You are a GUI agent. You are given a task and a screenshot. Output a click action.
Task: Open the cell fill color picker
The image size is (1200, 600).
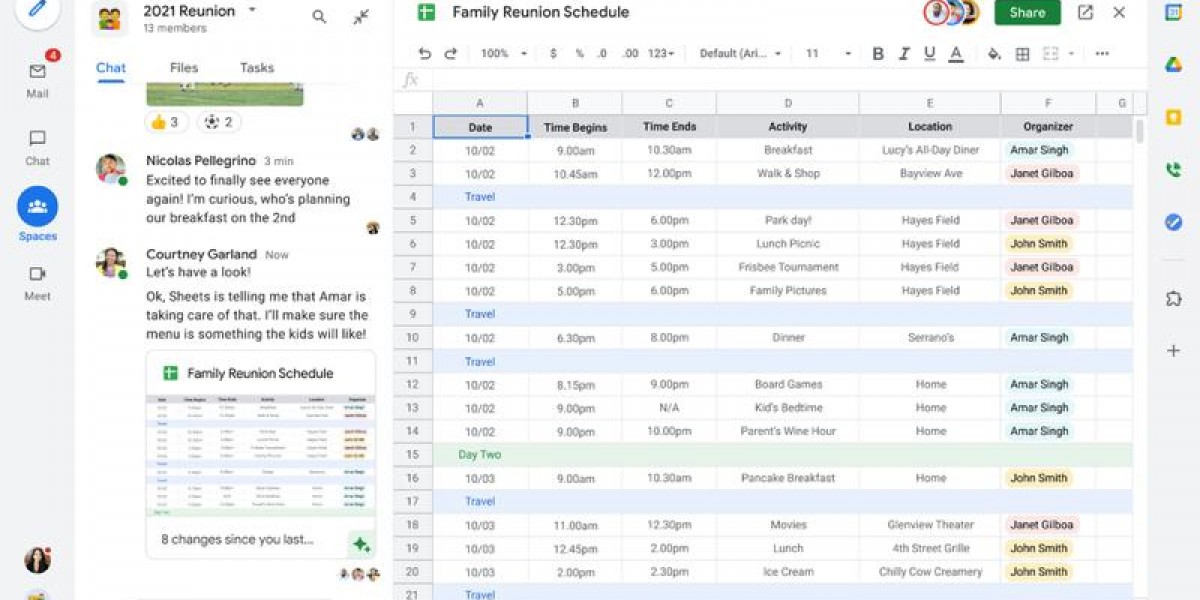pyautogui.click(x=994, y=54)
